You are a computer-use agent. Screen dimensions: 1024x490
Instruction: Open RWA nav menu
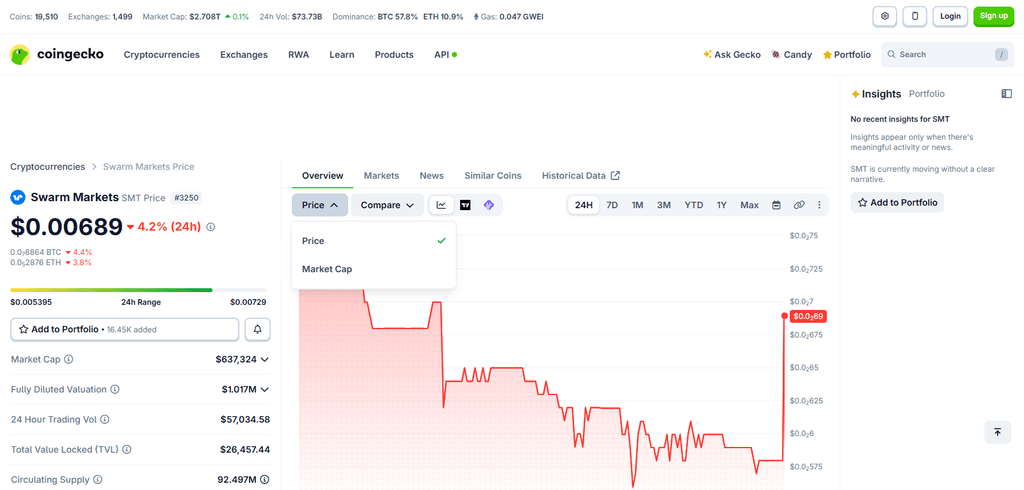(298, 55)
